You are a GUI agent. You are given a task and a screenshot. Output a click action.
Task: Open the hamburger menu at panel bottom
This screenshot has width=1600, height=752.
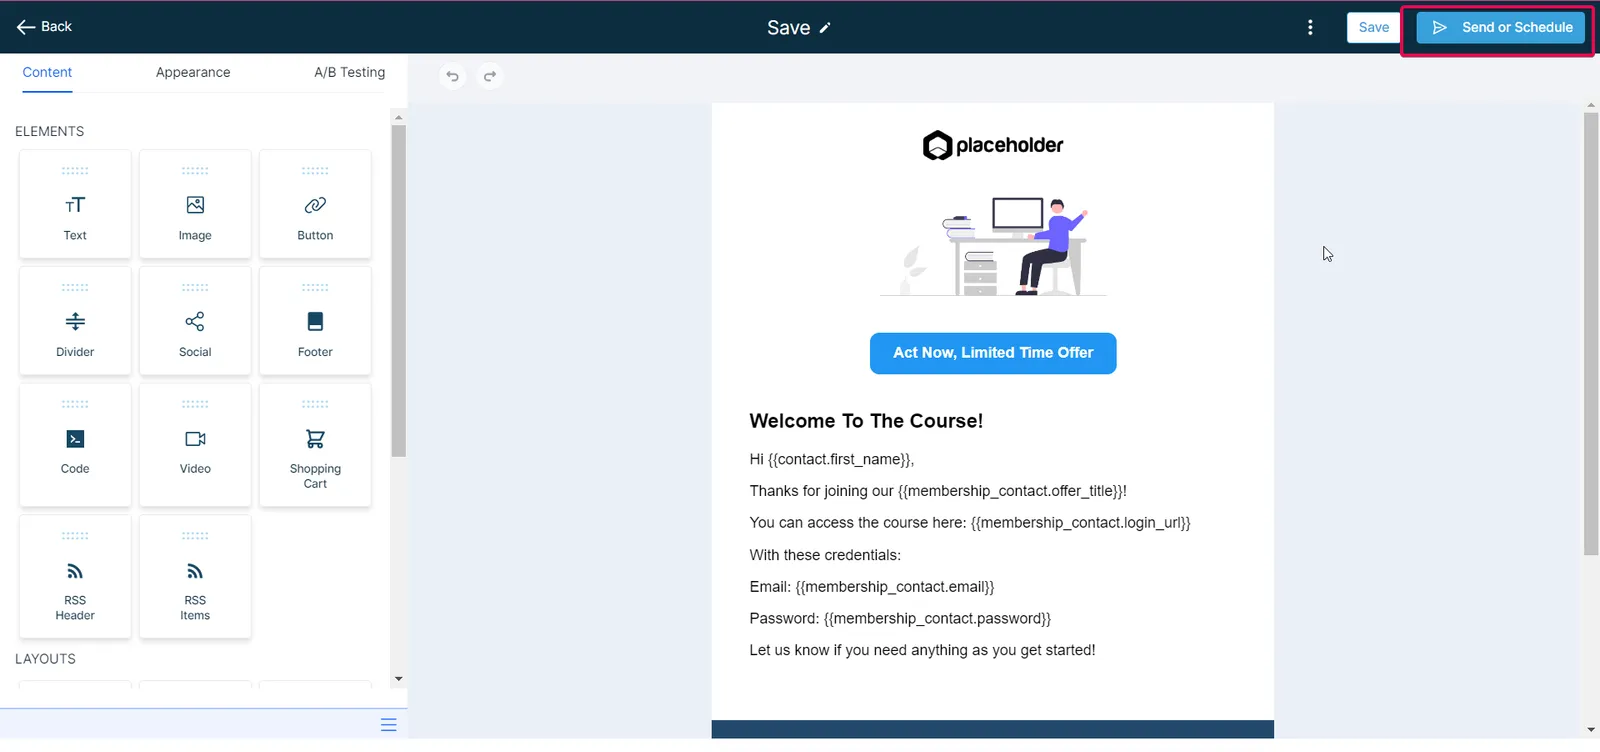[389, 725]
